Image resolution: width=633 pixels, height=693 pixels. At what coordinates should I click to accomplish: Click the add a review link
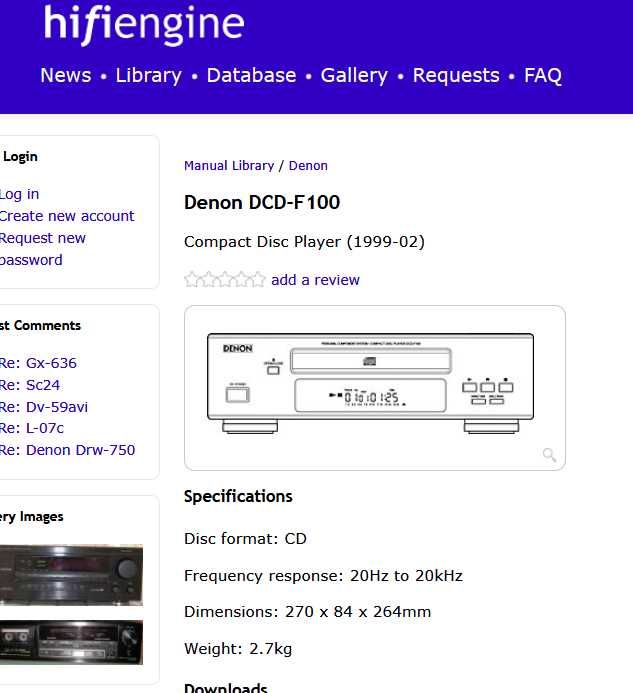click(x=316, y=280)
